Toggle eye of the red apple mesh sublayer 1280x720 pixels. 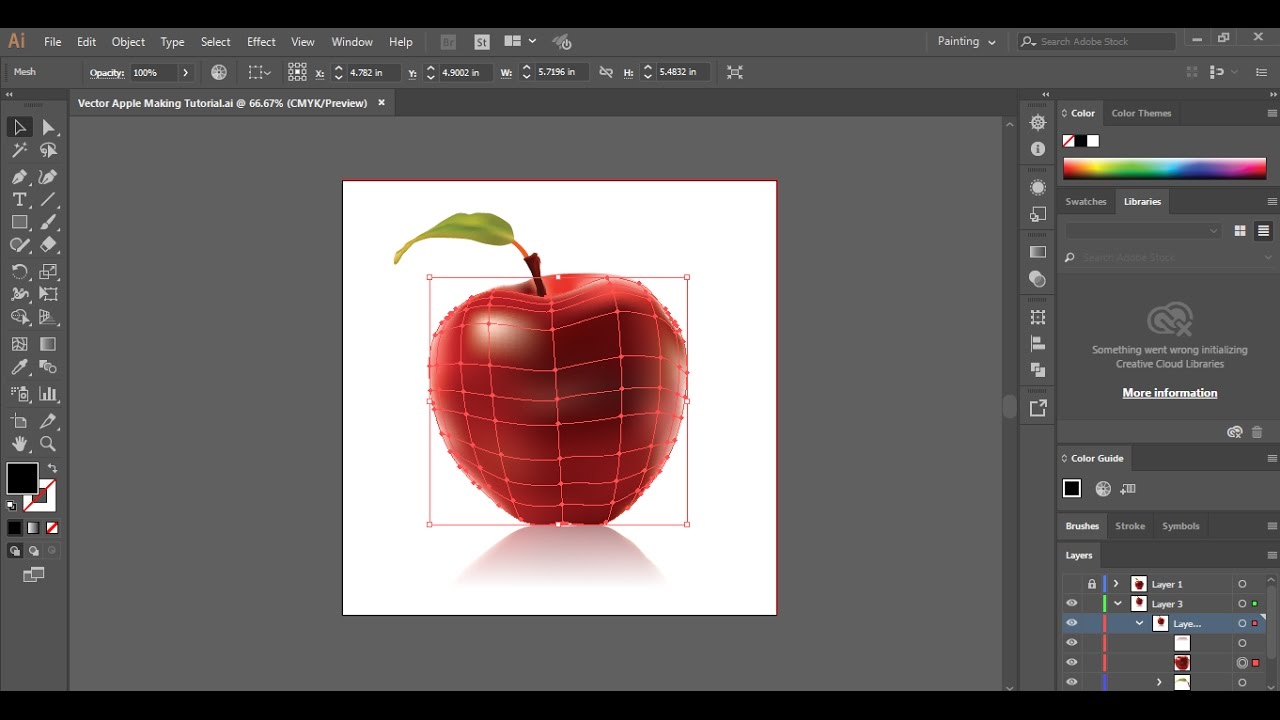click(1072, 662)
